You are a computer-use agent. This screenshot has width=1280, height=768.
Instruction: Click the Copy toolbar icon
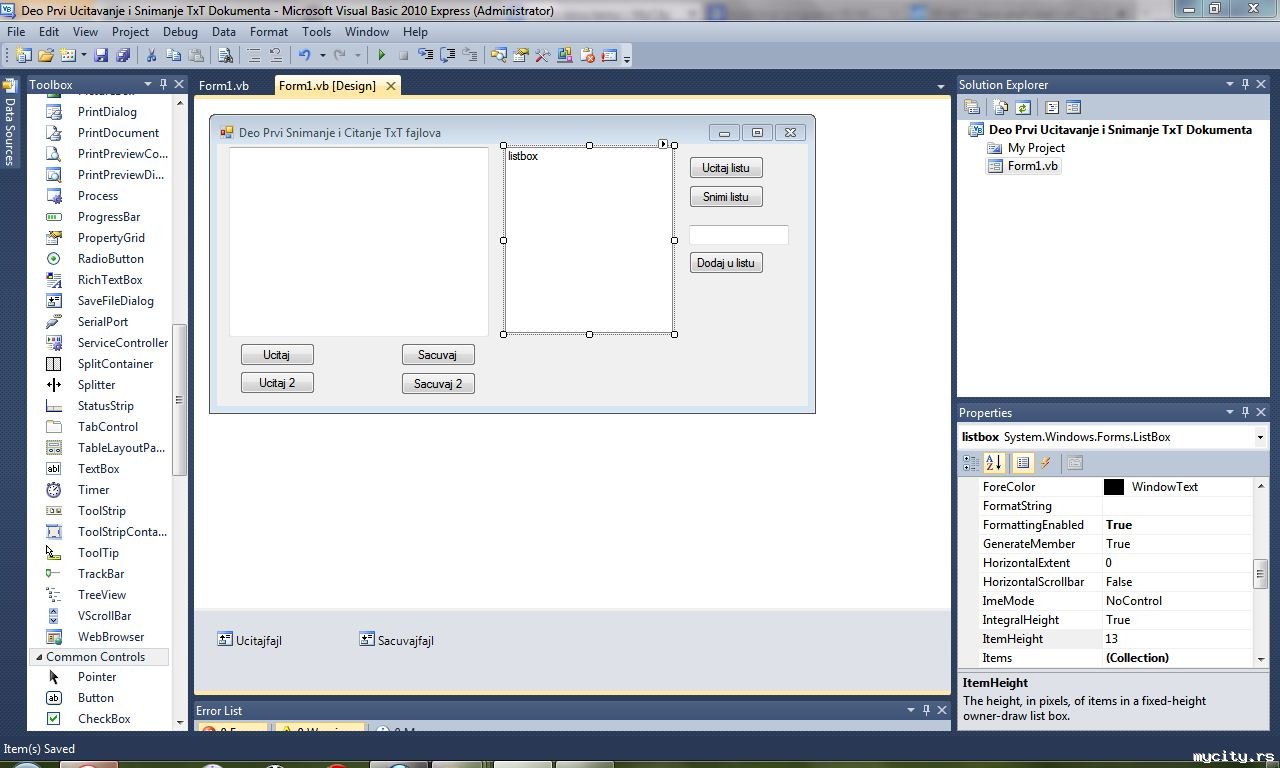point(174,56)
